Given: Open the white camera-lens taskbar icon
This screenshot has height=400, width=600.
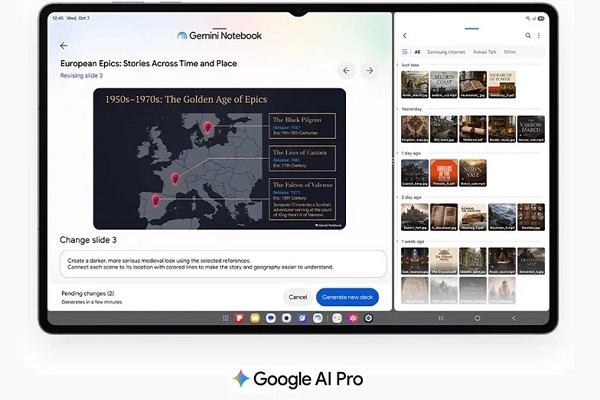Looking at the screenshot, I should pos(286,318).
